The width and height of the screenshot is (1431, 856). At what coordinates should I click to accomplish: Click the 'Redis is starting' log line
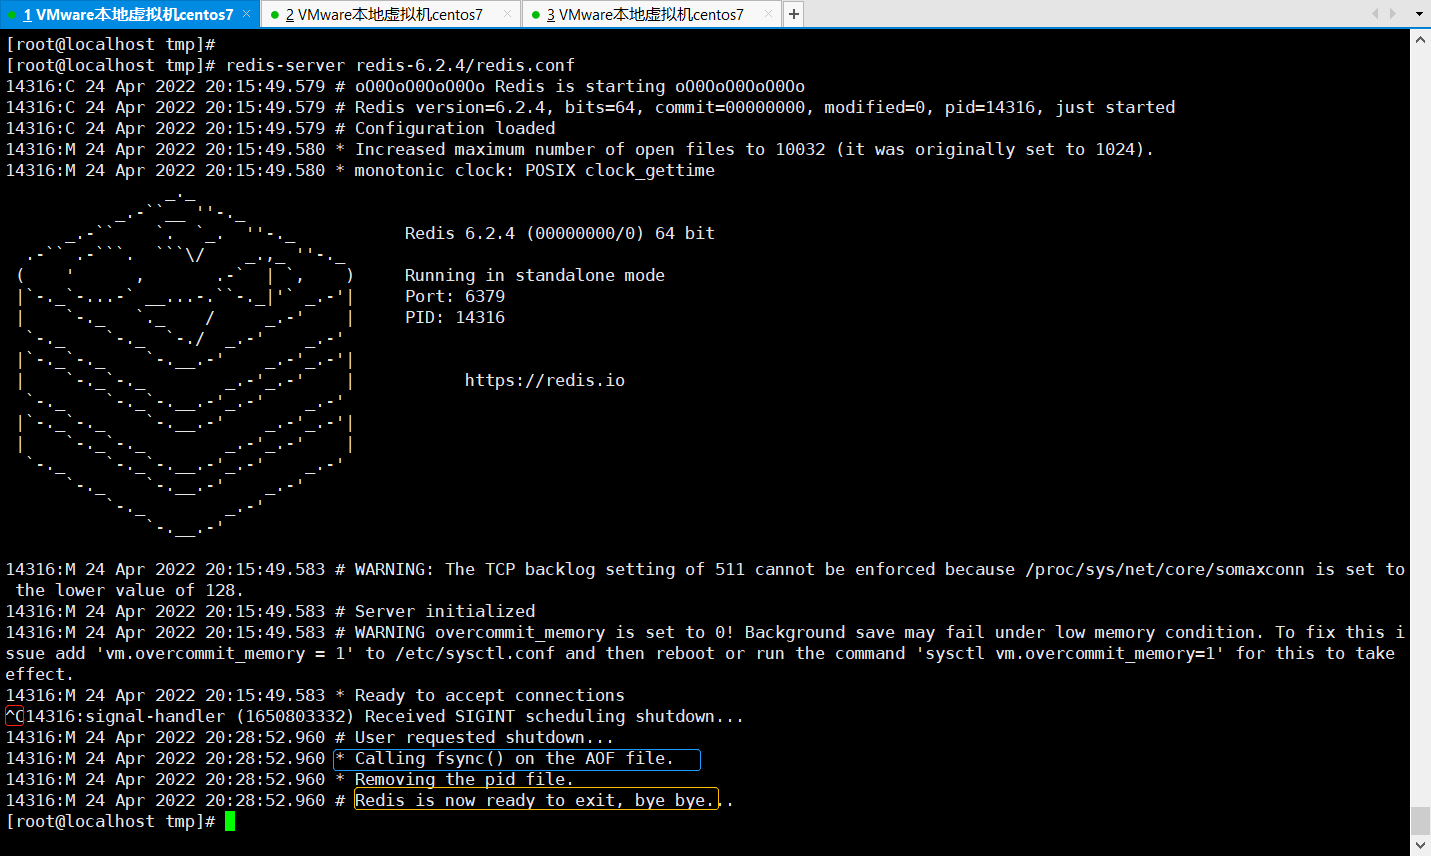coord(580,86)
